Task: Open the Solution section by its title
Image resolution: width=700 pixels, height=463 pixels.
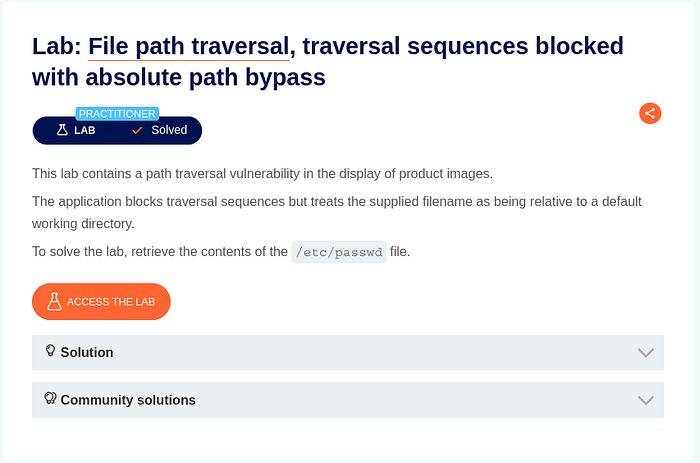Action: pyautogui.click(x=87, y=352)
